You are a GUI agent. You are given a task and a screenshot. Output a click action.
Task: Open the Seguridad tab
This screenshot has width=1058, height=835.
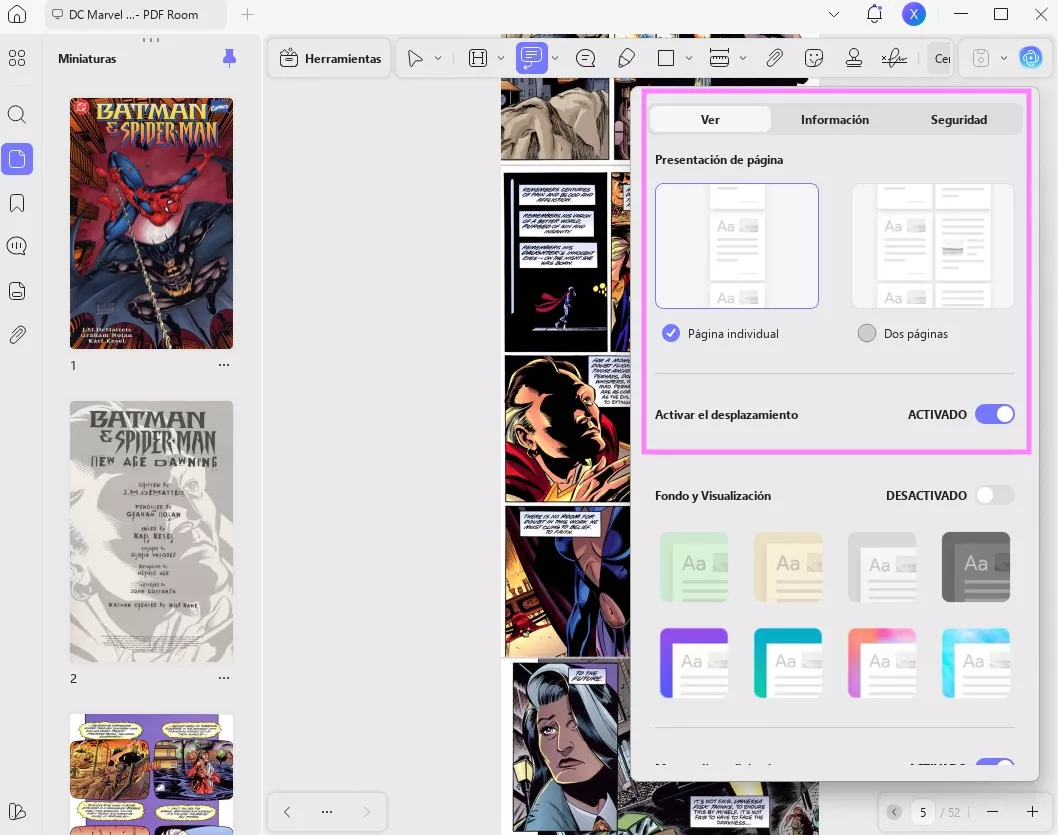(958, 119)
